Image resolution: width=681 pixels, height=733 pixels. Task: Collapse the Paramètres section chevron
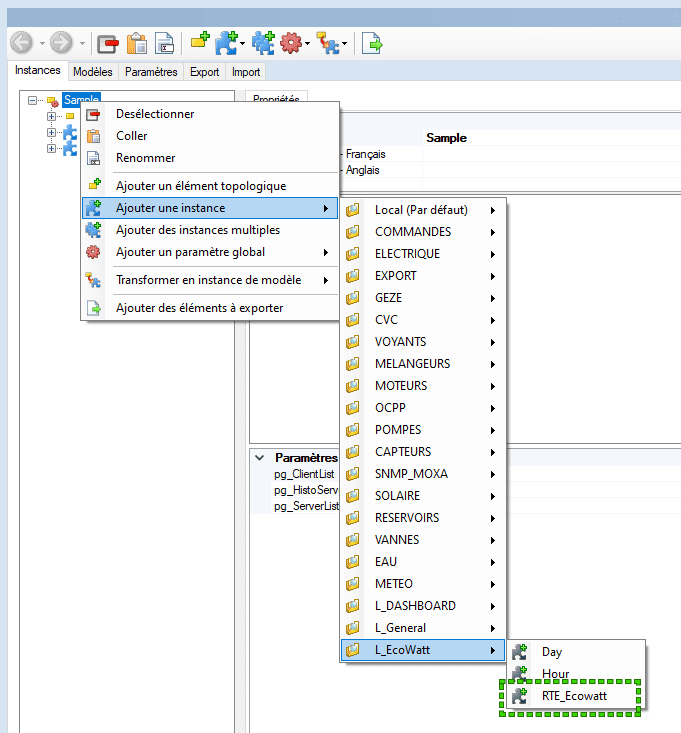pyautogui.click(x=260, y=458)
